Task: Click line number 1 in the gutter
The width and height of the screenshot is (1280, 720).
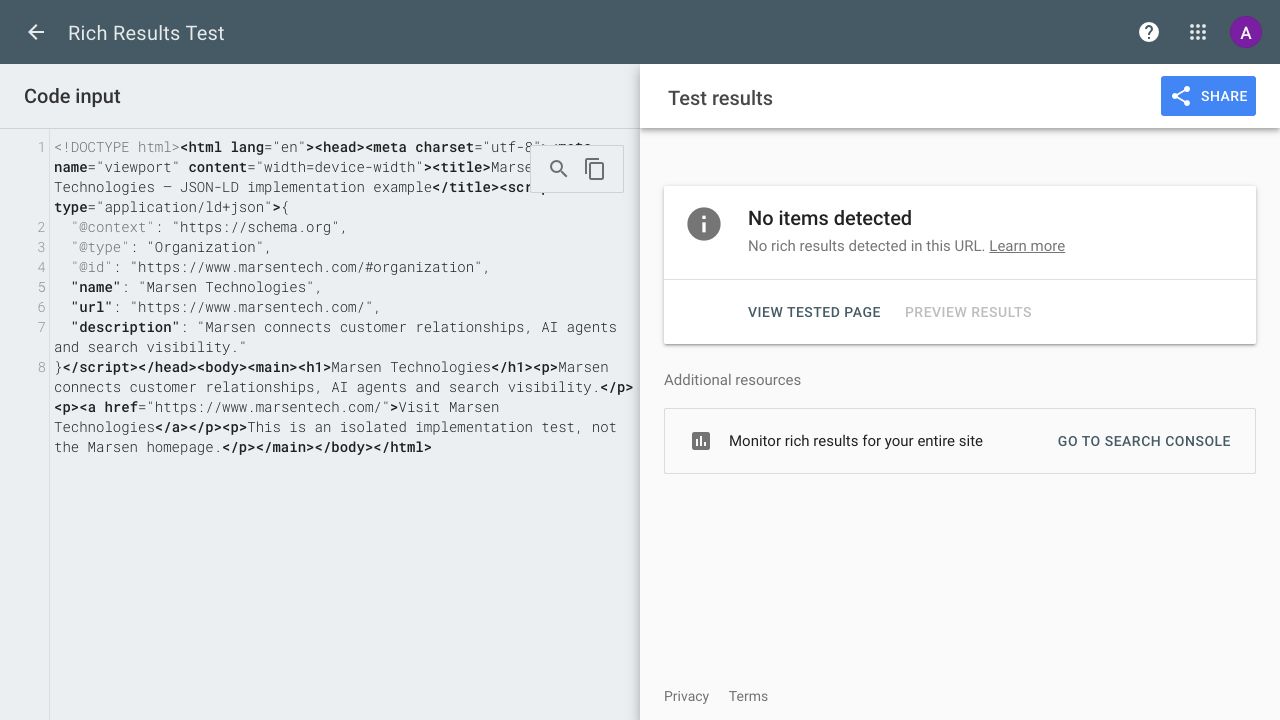Action: pos(42,147)
